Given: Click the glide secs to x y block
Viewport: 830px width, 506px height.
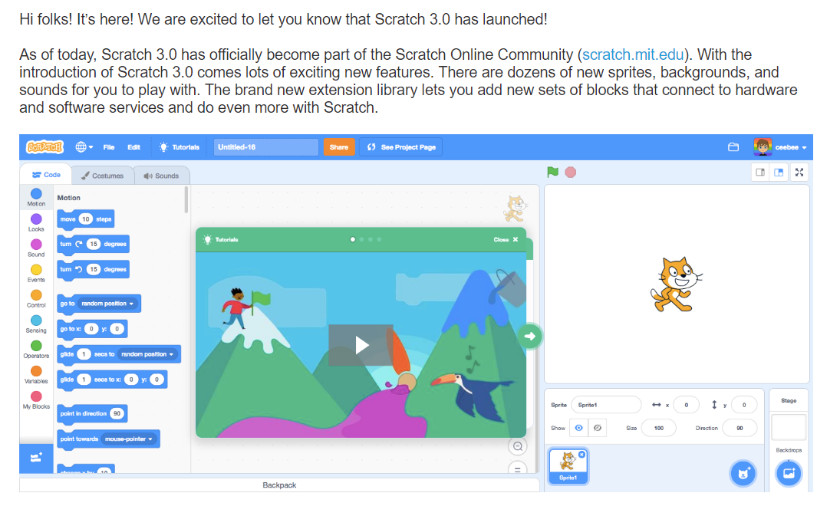Looking at the screenshot, I should click(112, 380).
